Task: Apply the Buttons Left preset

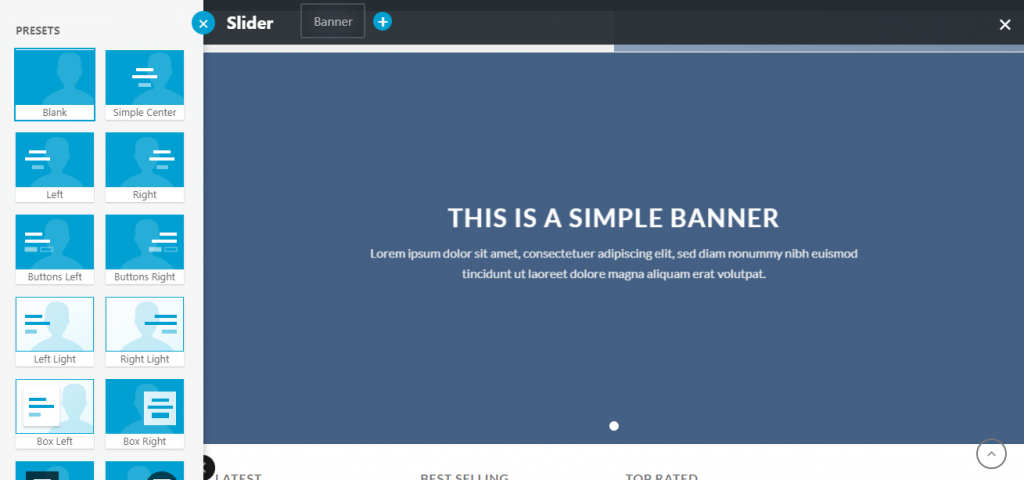Action: 55,249
